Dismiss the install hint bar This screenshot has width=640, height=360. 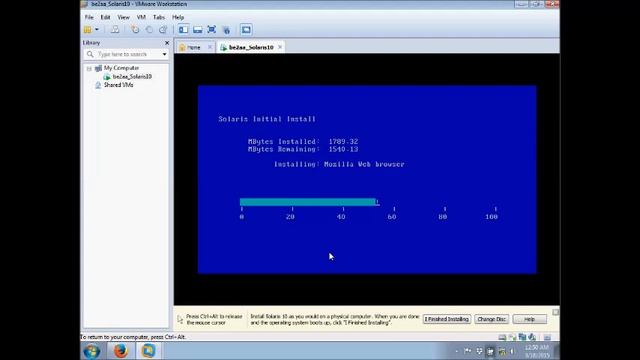(x=556, y=312)
